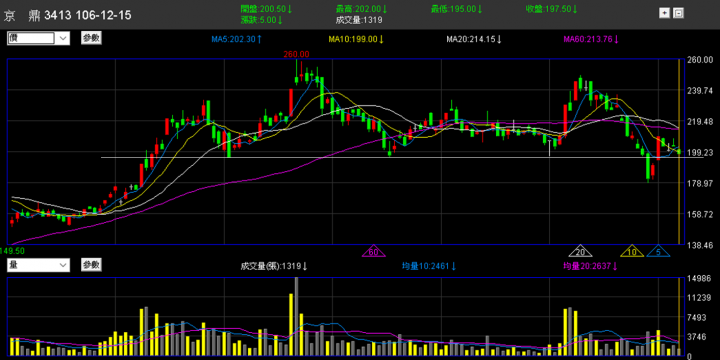The width and height of the screenshot is (720, 360).
Task: Click the 239.74 price axis label
Action: click(699, 90)
